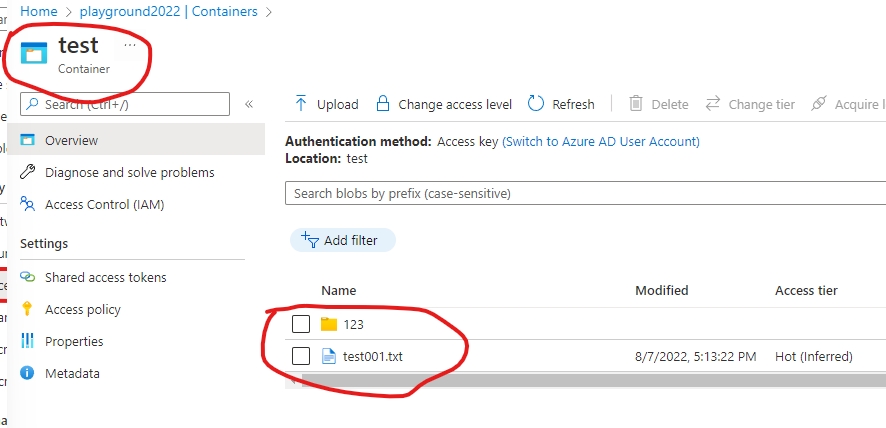This screenshot has width=886, height=428.
Task: Open the ellipsis menu beside test title
Action: [130, 45]
